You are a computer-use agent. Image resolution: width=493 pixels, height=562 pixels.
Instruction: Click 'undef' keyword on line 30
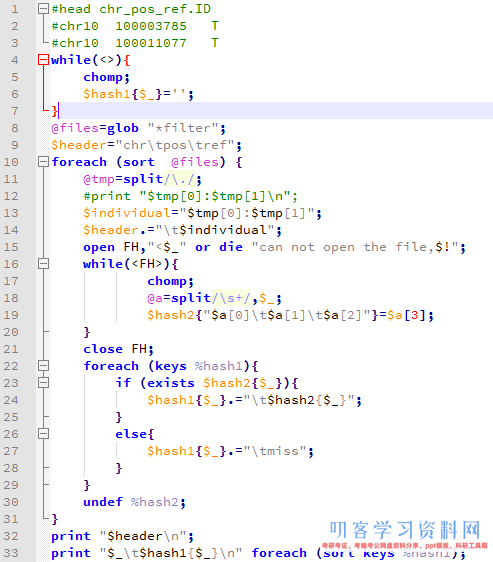point(103,502)
